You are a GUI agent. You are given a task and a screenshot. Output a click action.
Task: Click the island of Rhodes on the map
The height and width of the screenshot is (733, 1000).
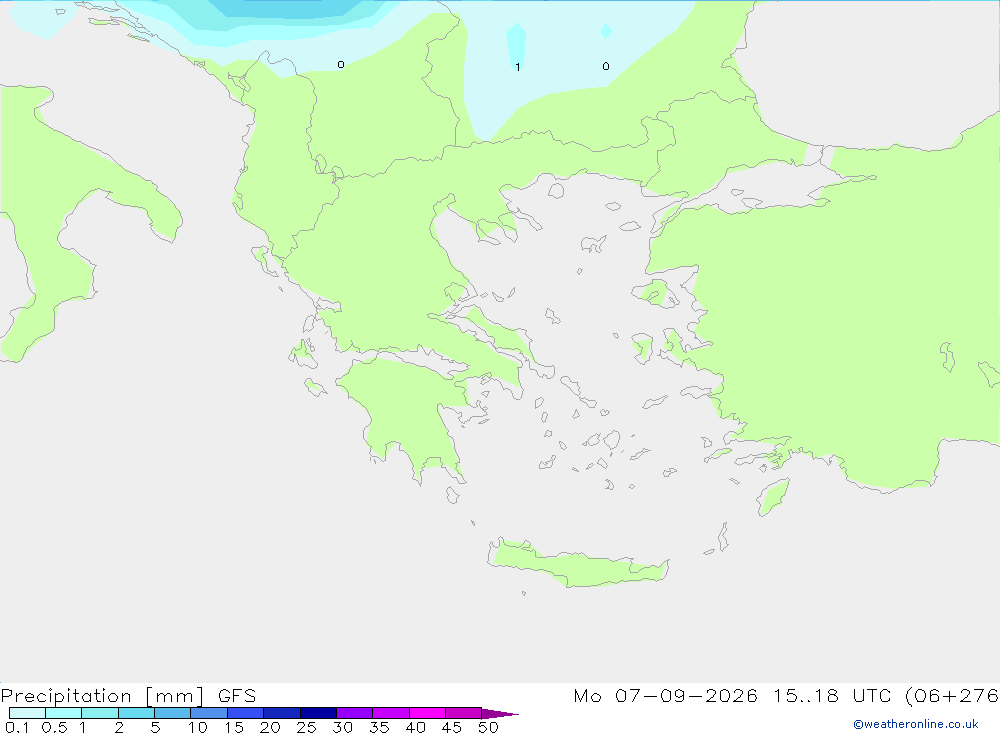[772, 497]
